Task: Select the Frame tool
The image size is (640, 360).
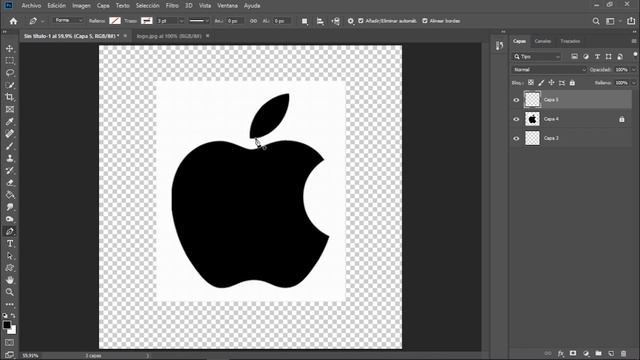Action: click(x=10, y=109)
